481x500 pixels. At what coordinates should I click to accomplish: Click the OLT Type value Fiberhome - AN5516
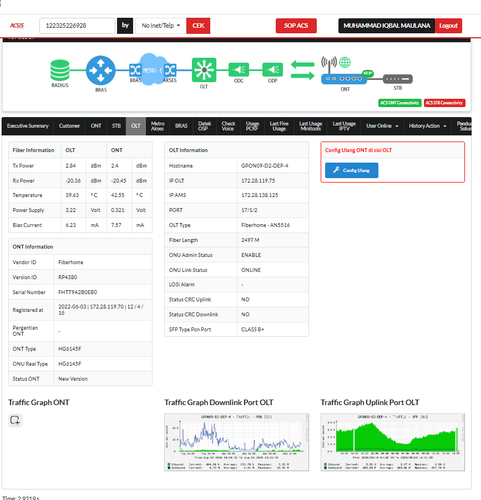[265, 225]
